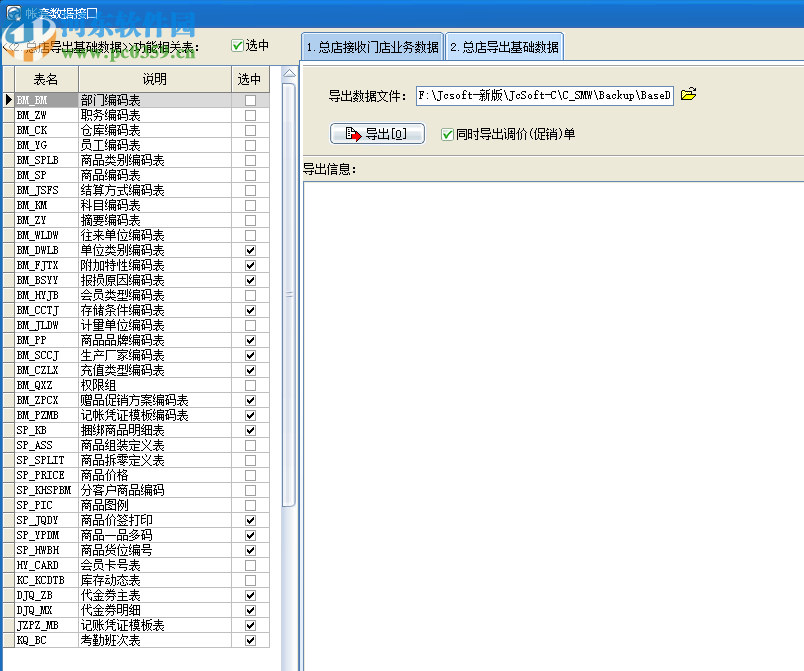This screenshot has height=671, width=804.
Task: Select the BM_JSFS row name cell
Action: pos(46,190)
